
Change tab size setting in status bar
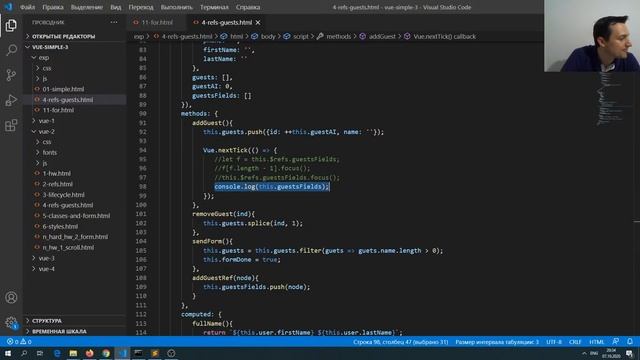497,342
